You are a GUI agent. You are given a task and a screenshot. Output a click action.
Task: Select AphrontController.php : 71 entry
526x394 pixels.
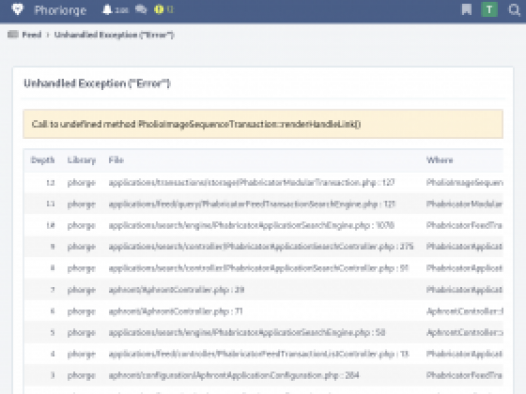point(175,311)
